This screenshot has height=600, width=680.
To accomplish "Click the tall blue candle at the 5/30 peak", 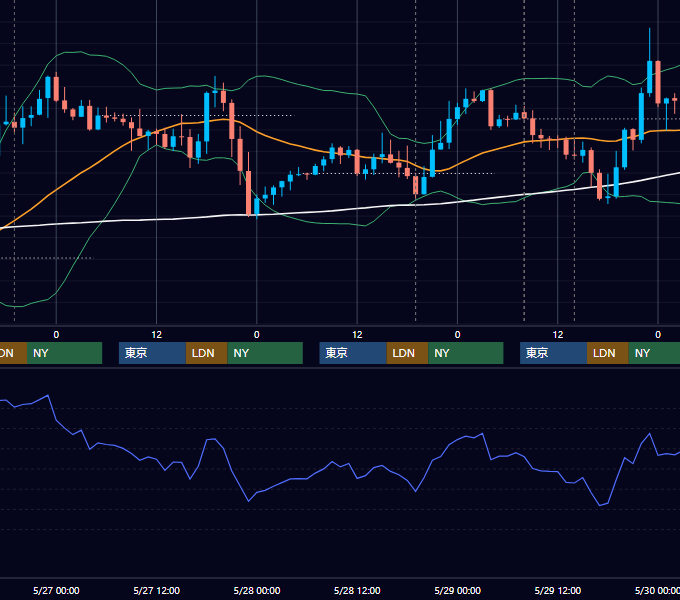I will click(650, 77).
